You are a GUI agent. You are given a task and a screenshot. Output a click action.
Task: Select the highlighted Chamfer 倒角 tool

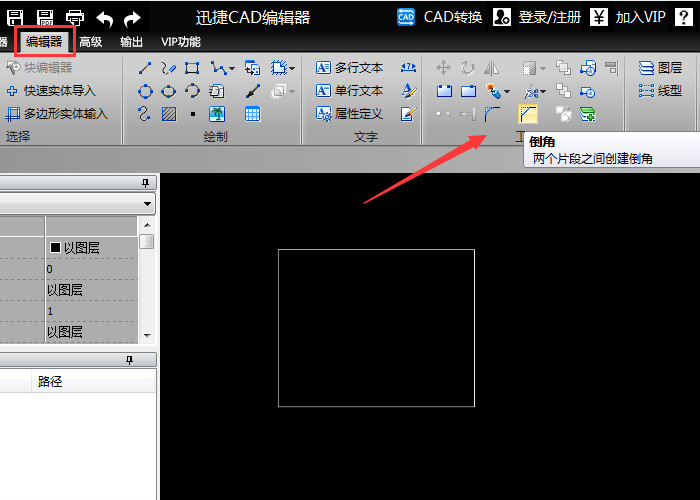pyautogui.click(x=528, y=114)
